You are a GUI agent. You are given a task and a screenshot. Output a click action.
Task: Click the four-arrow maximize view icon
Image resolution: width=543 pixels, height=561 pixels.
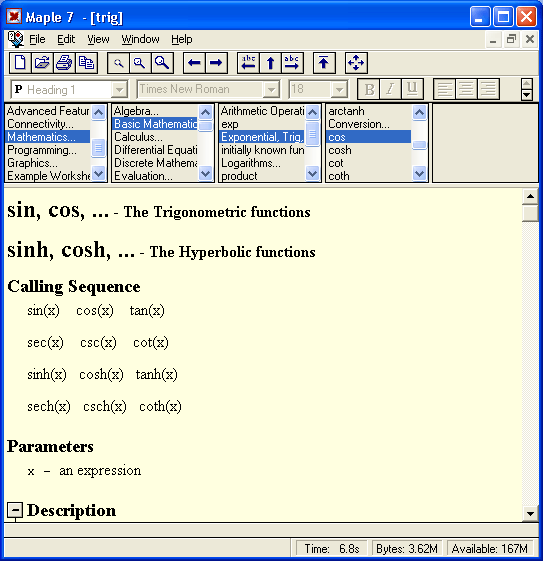pyautogui.click(x=356, y=63)
